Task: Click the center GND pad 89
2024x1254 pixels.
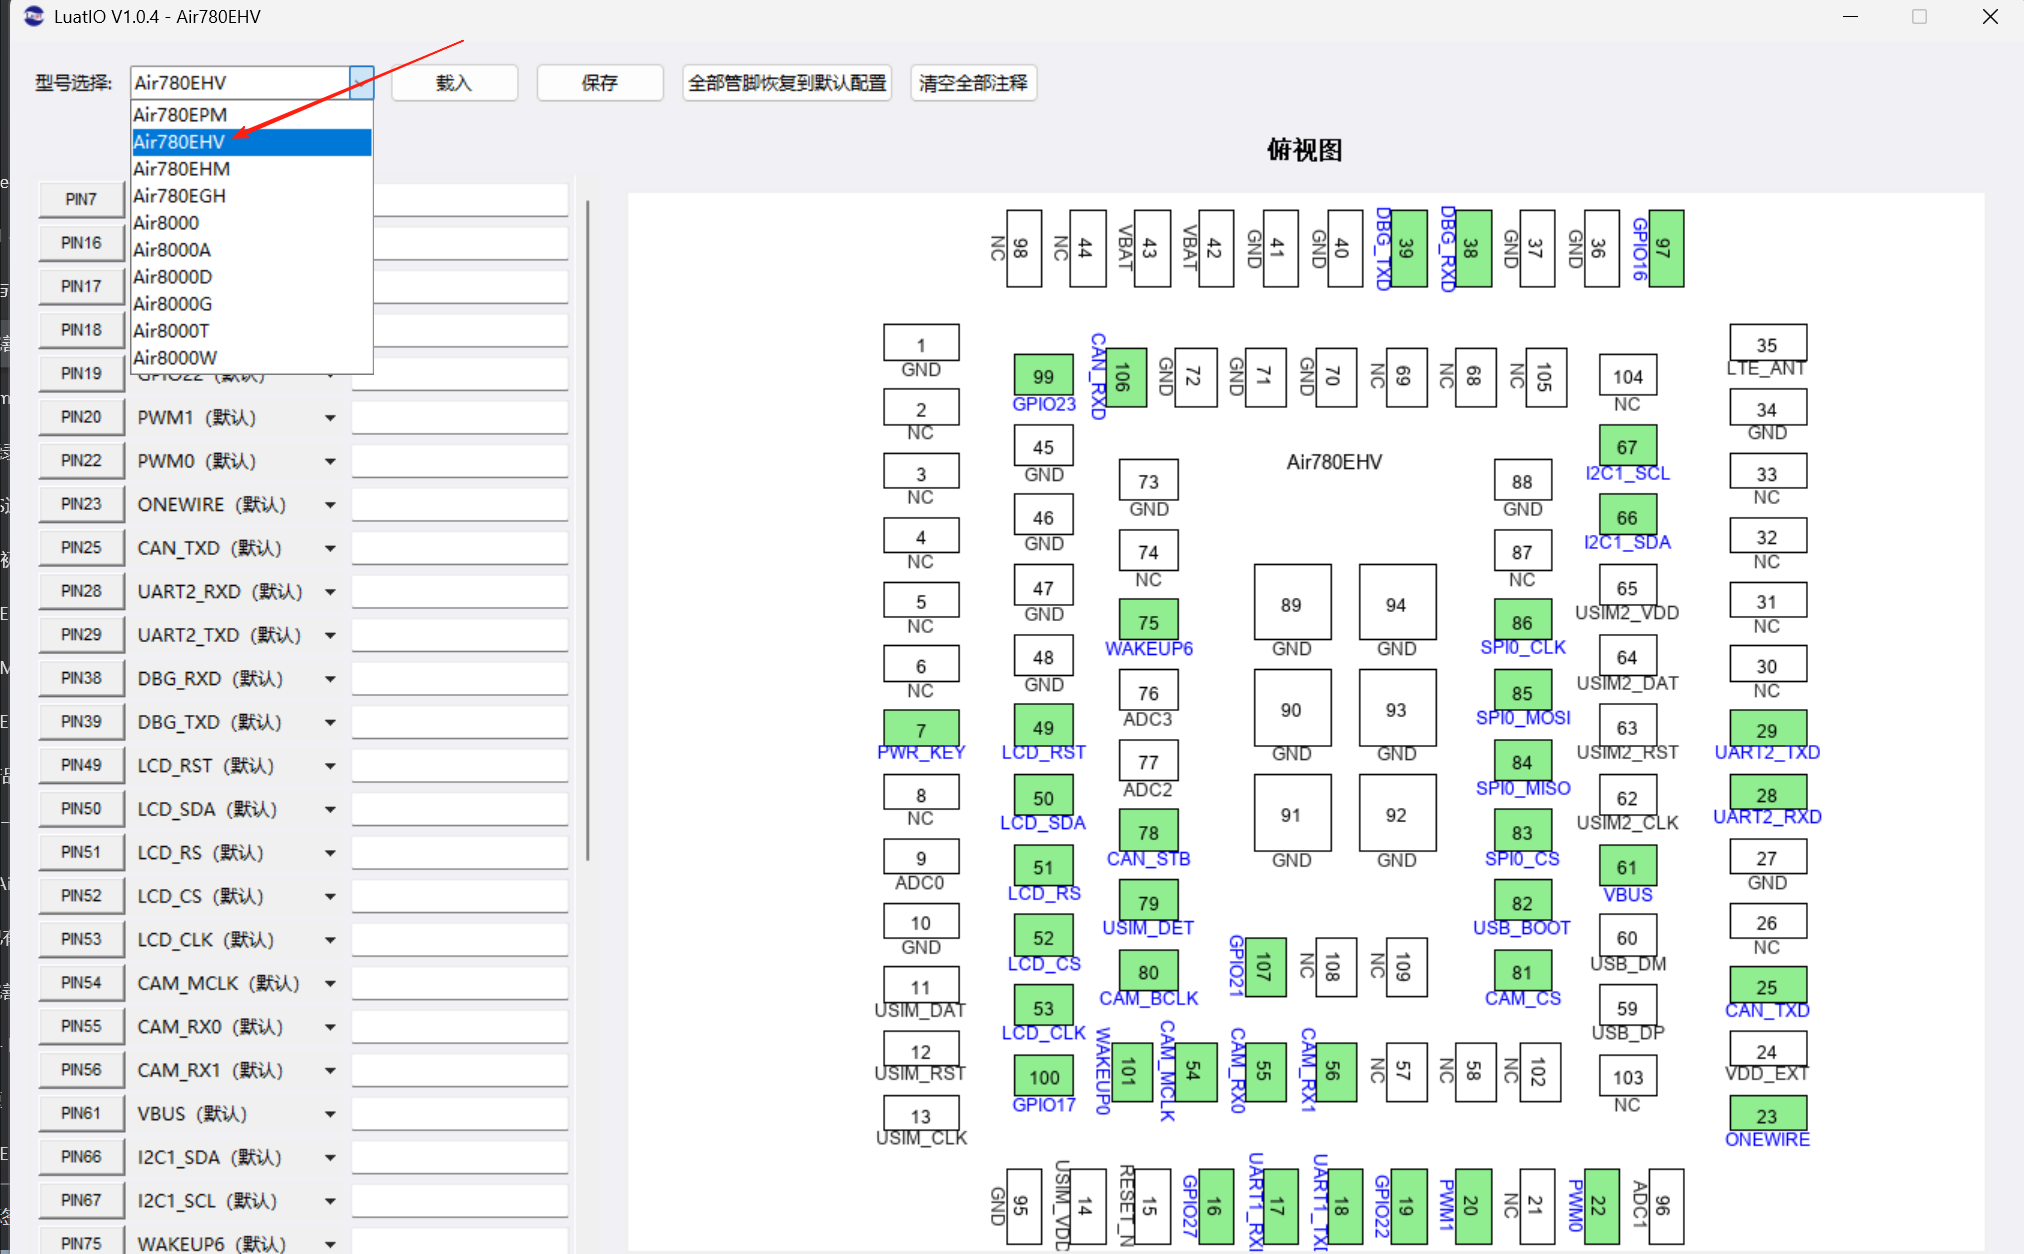Action: pyautogui.click(x=1292, y=602)
